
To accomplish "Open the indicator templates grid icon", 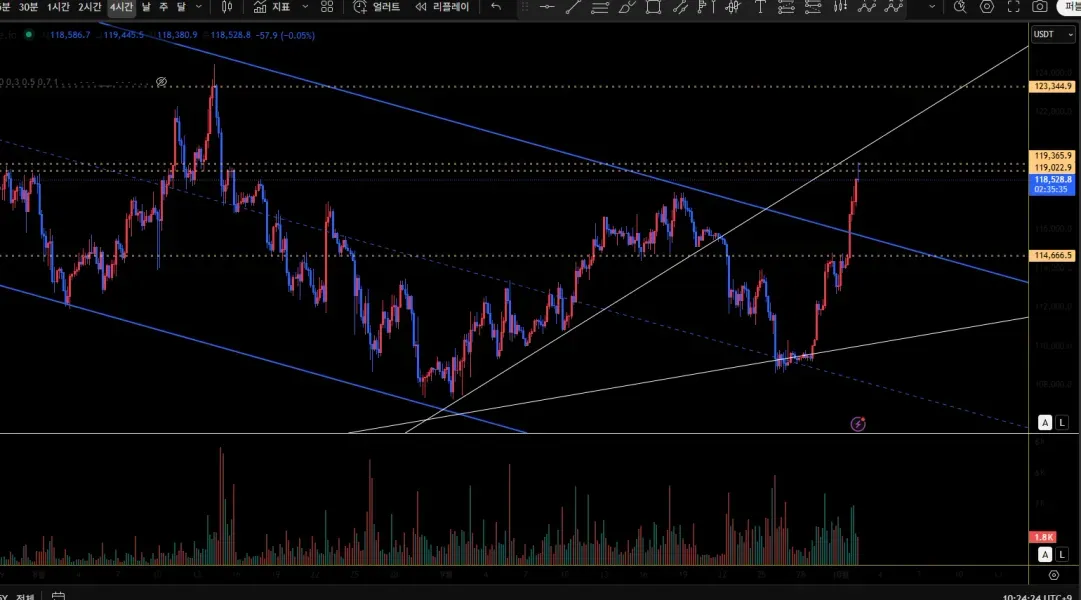I will 327,7.
